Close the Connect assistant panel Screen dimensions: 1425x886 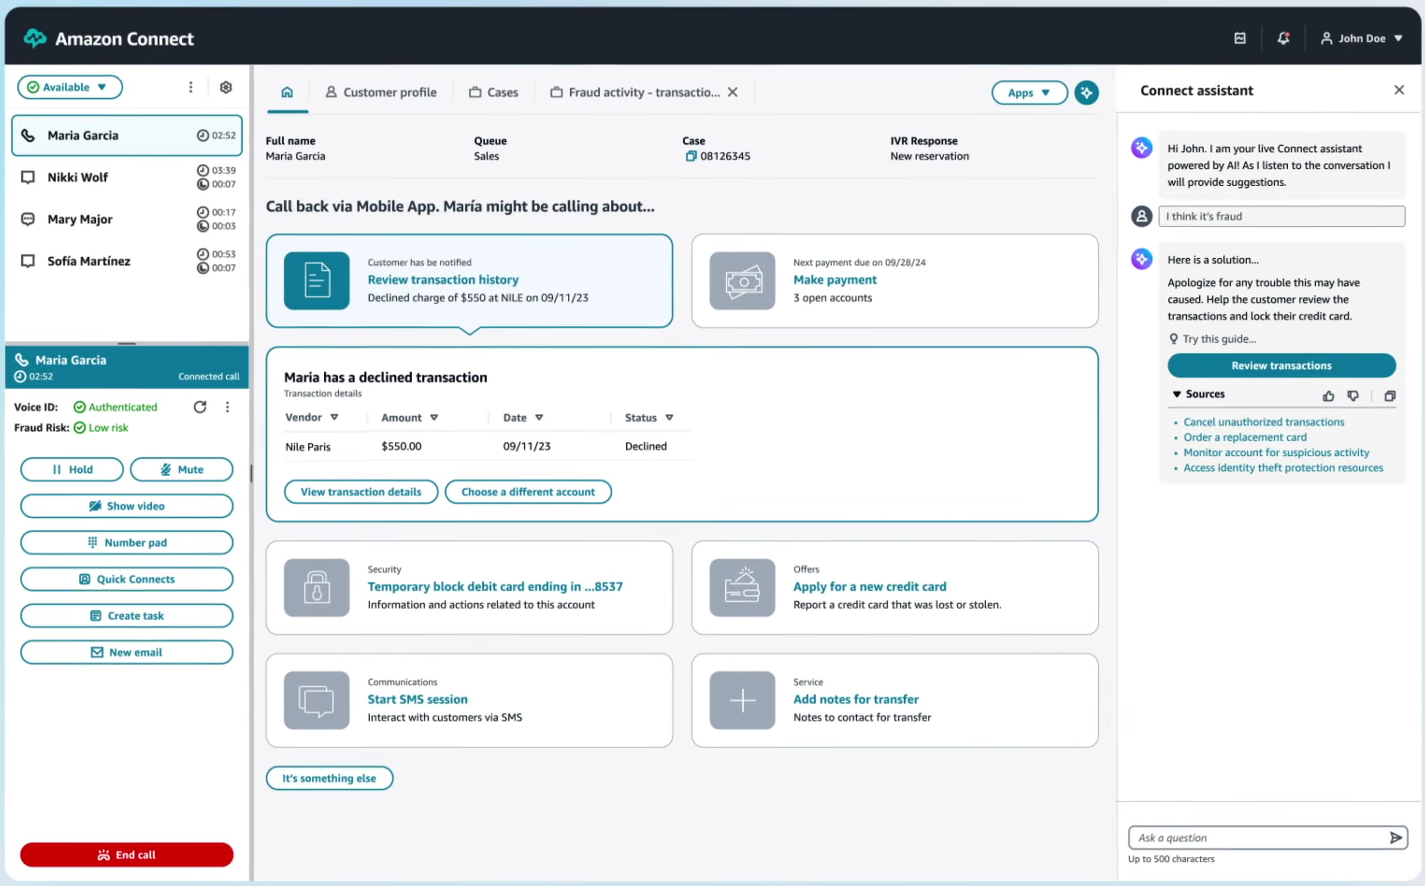pos(1399,90)
